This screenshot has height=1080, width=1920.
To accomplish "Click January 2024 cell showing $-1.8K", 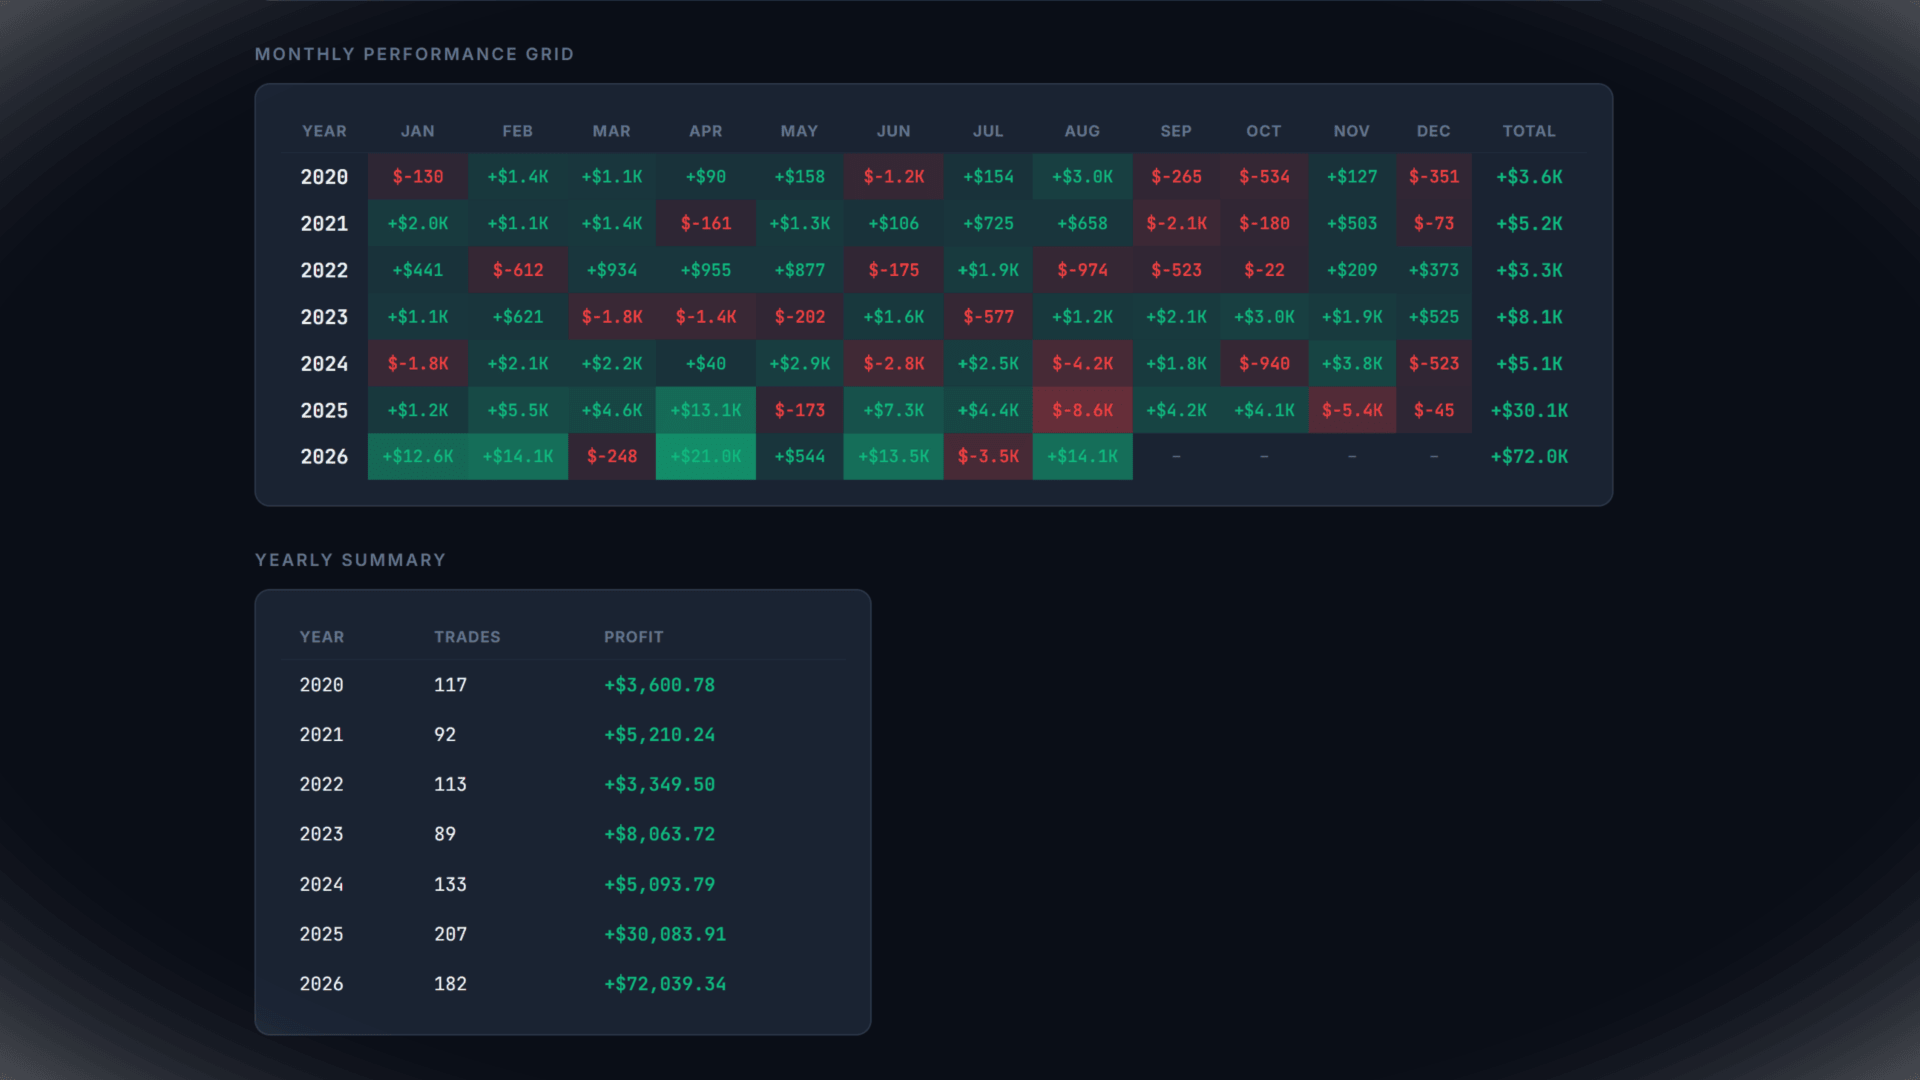I will 418,364.
